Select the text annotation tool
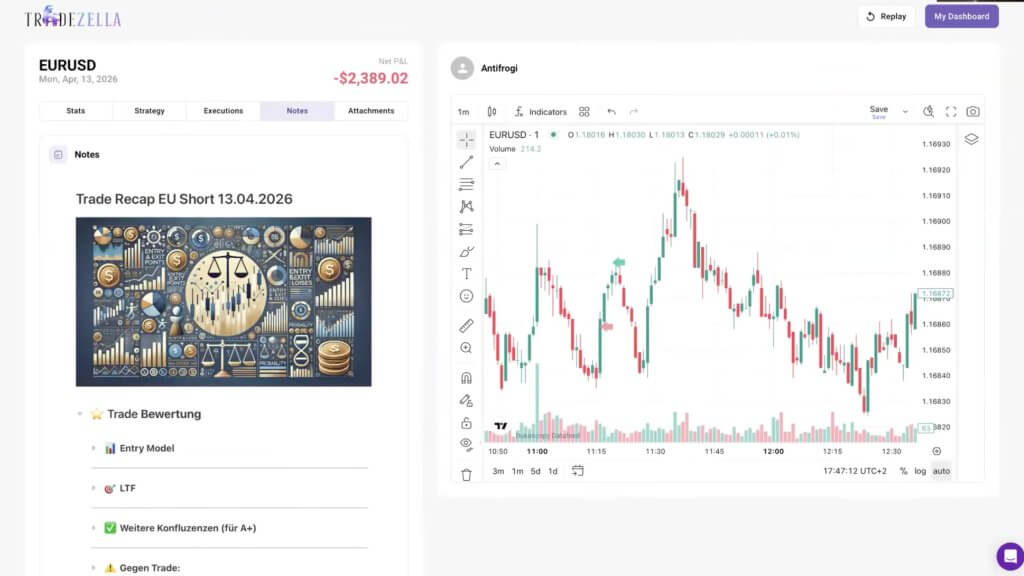Screen dimensions: 1024x576 (466, 273)
